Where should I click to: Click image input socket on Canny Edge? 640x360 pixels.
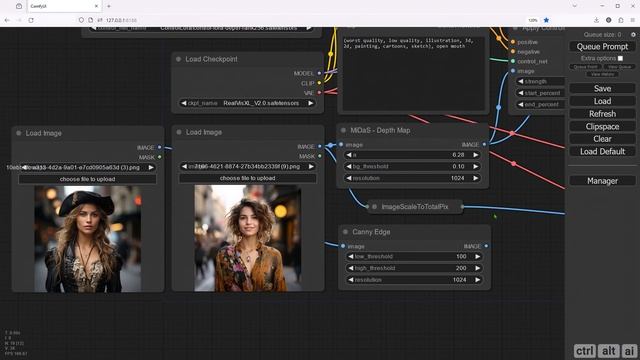click(343, 246)
